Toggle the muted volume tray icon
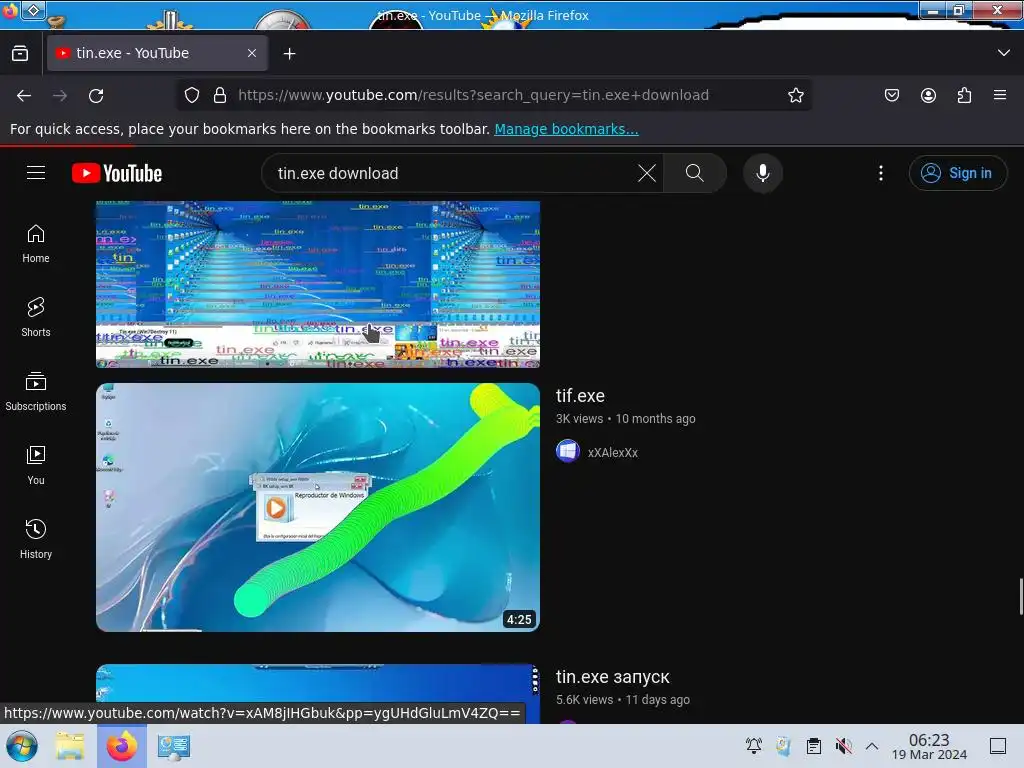 point(843,746)
